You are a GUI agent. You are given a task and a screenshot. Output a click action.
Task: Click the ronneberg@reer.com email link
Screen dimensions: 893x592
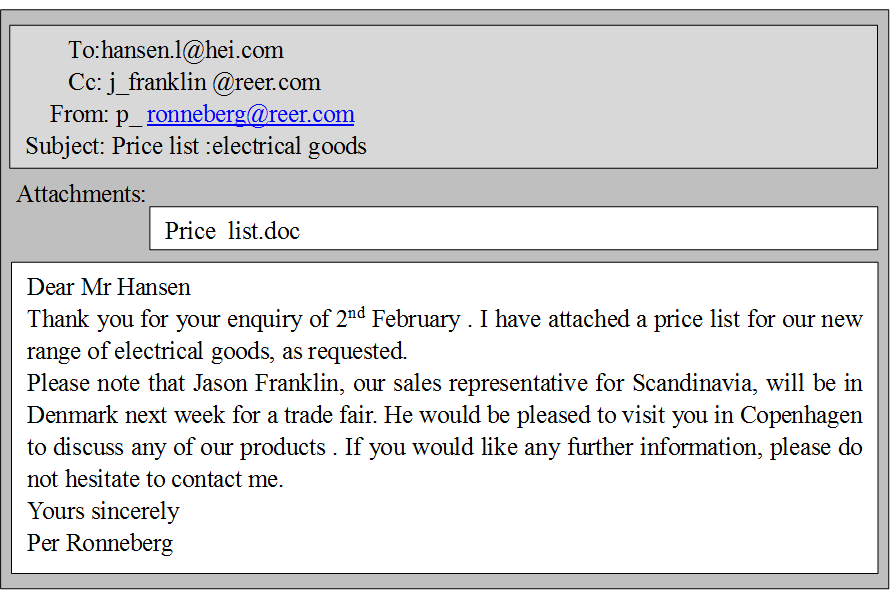(250, 114)
